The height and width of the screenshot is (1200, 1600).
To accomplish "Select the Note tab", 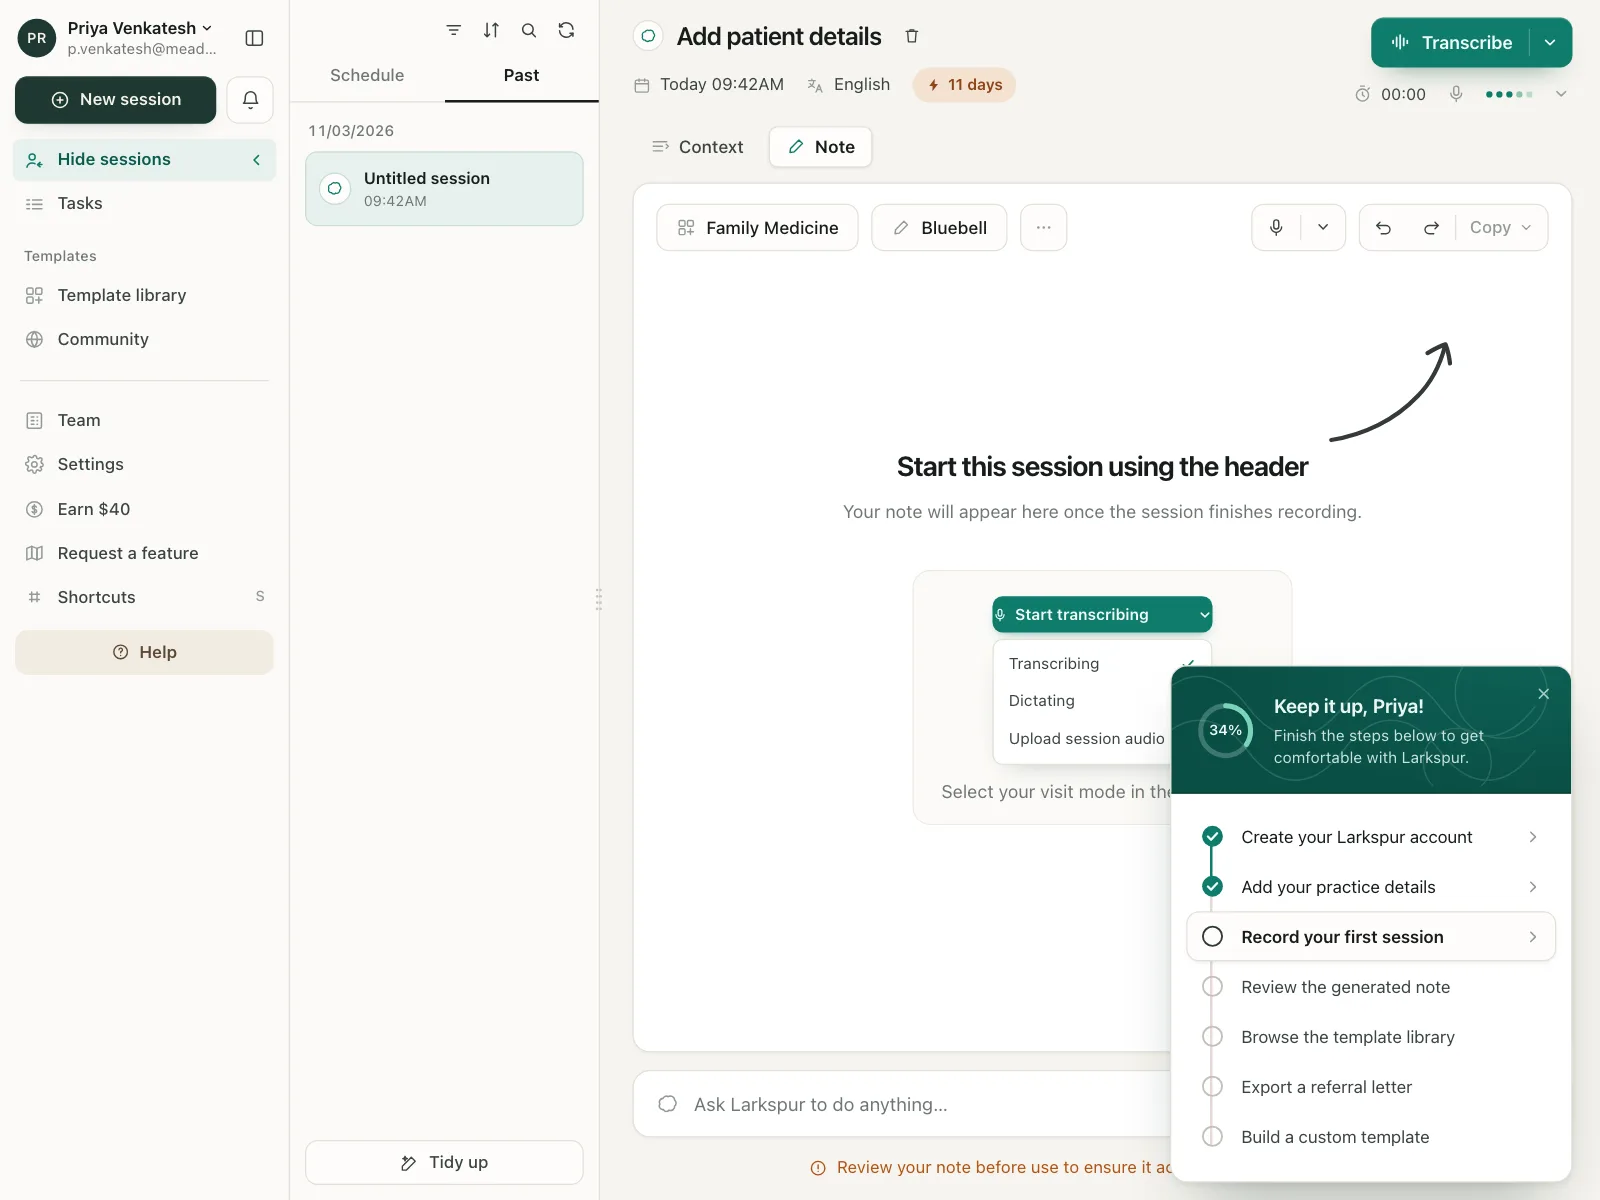I will [x=820, y=147].
